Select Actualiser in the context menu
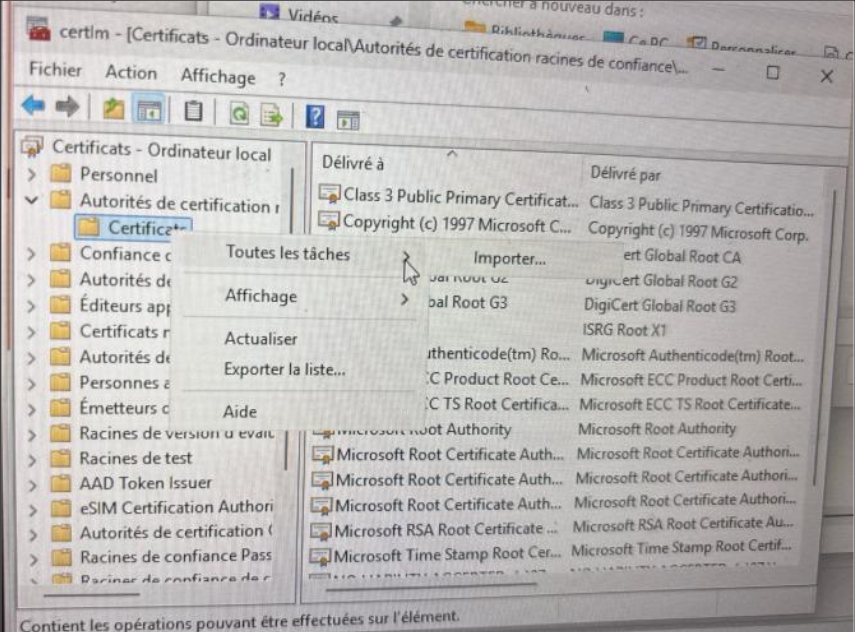 (260, 339)
